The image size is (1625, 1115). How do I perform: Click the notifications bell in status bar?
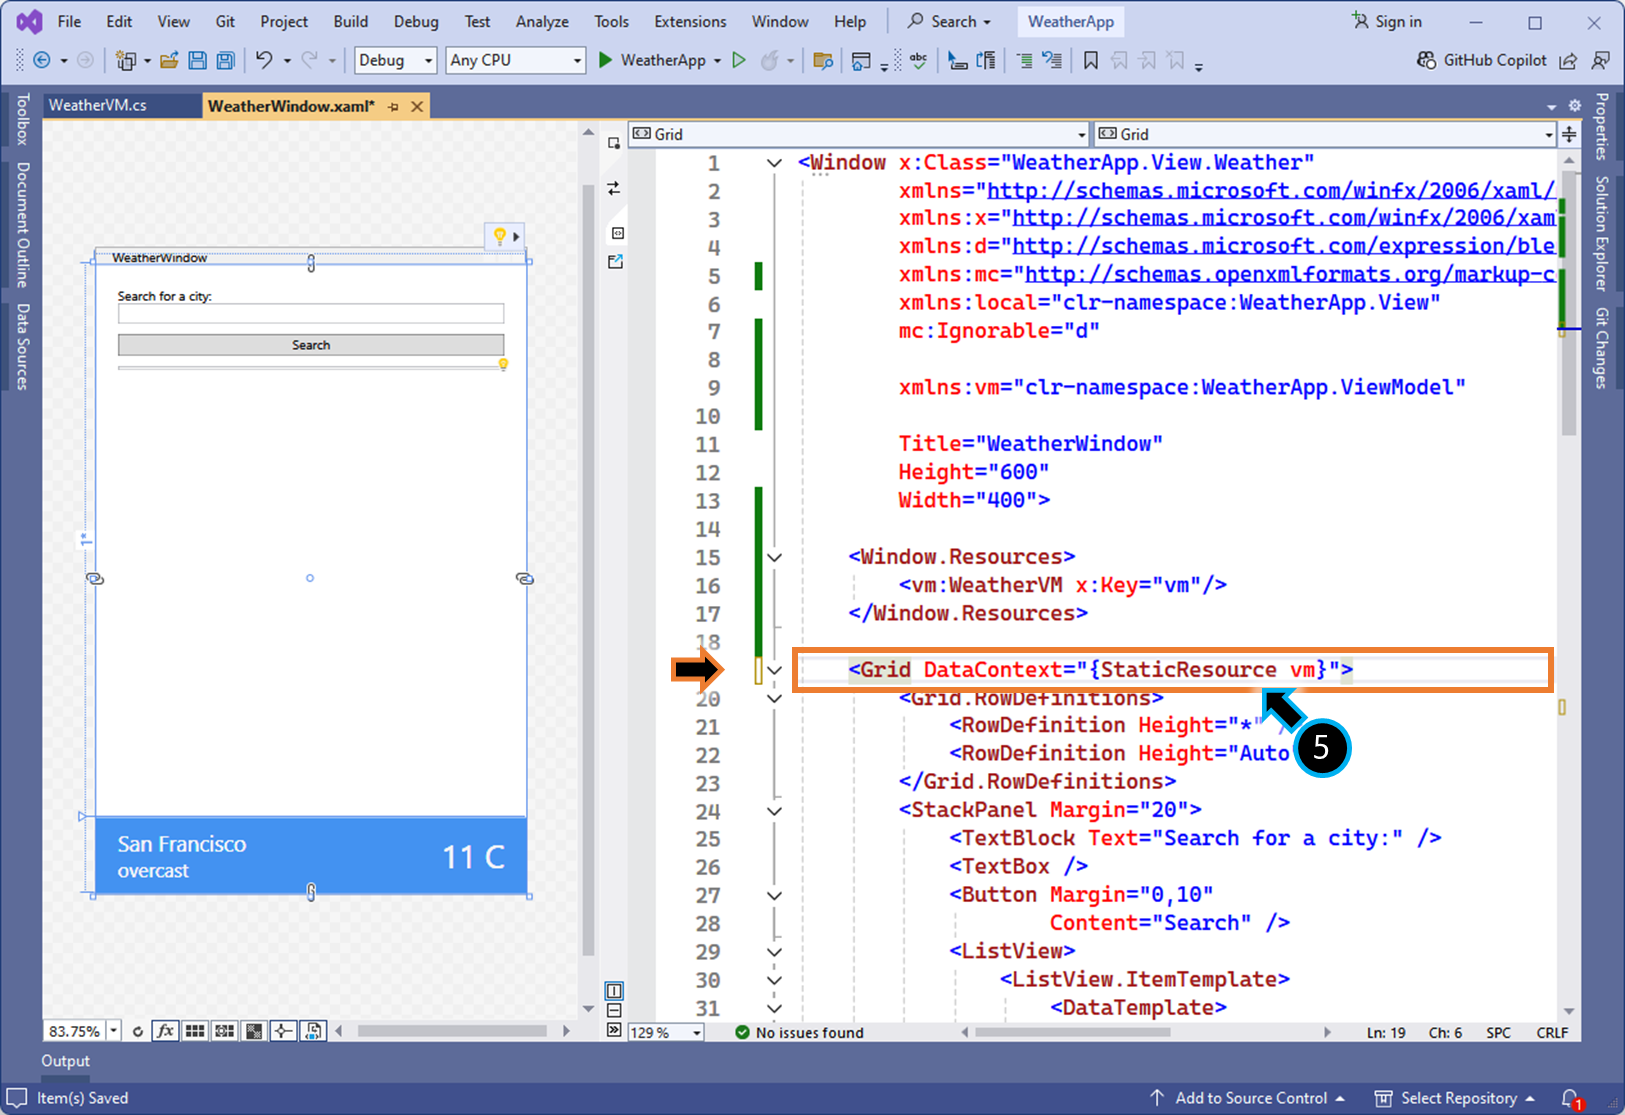1571,1098
